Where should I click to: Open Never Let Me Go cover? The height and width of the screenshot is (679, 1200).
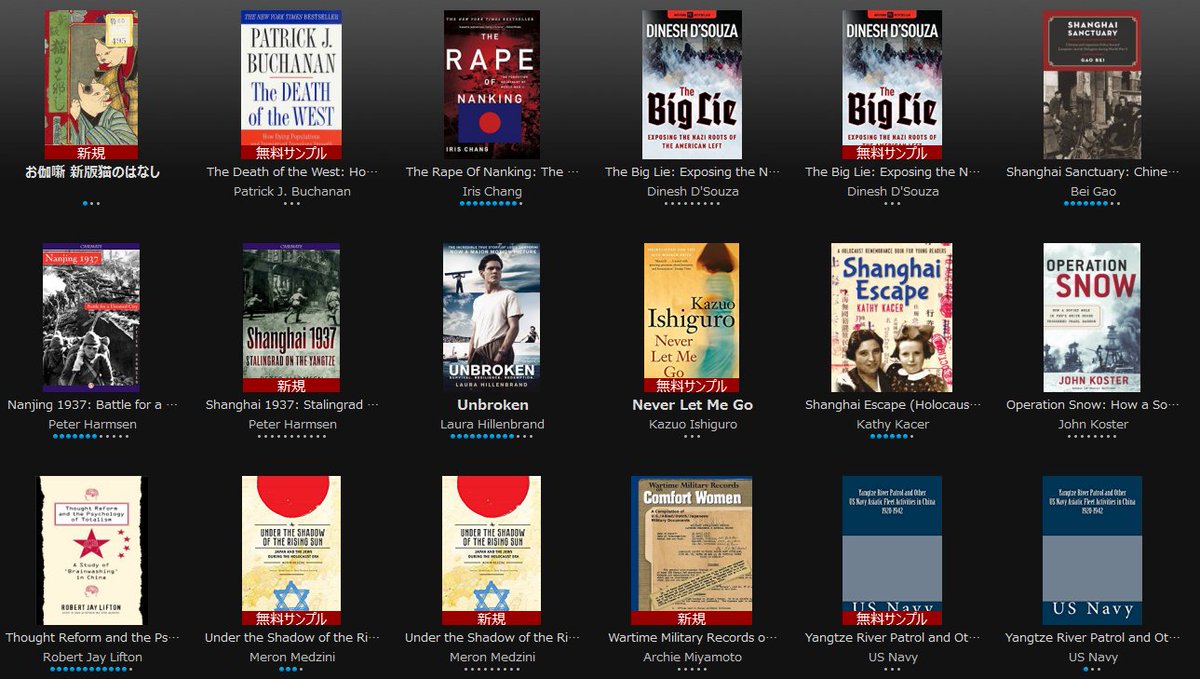tap(692, 317)
